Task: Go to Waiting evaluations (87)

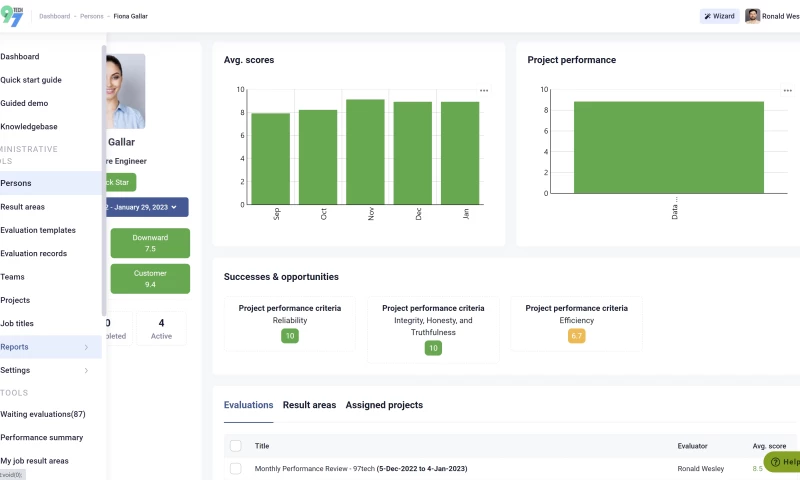Action: click(x=43, y=414)
